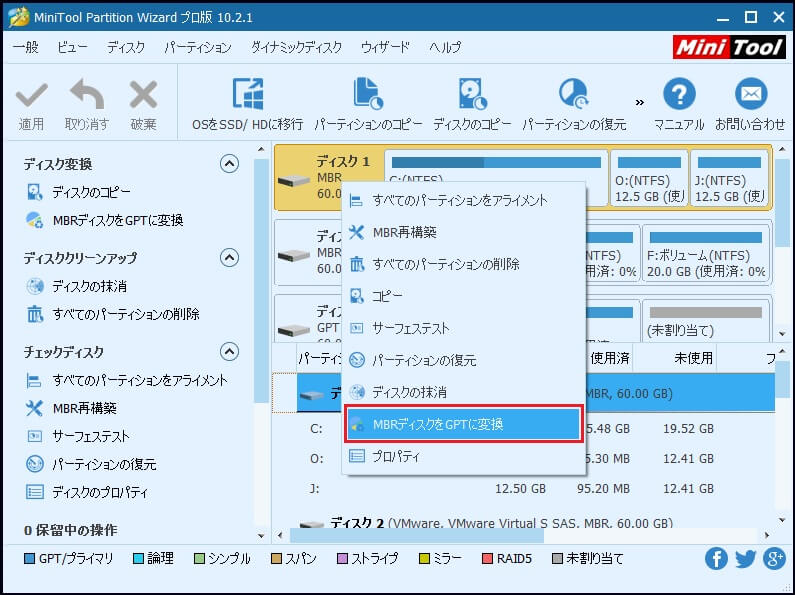This screenshot has height=595, width=795.
Task: Click sidebar ディスクのコピー item
Action: [79, 193]
